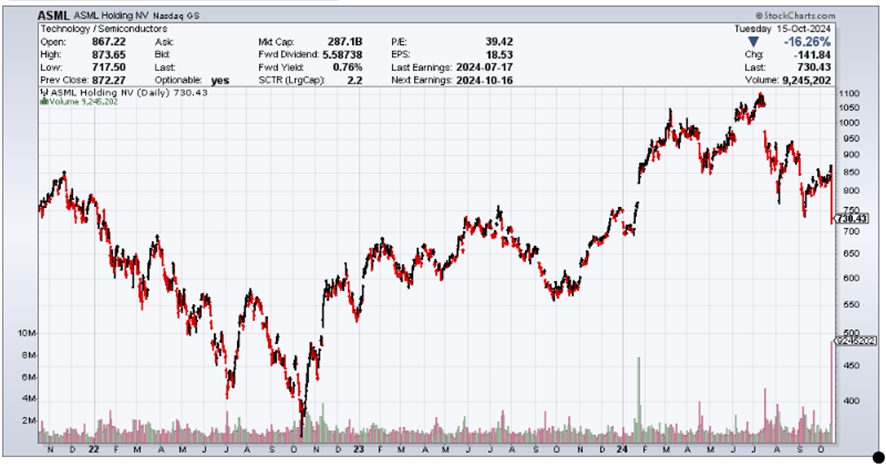Click the 24 year marker on the time axis
The height and width of the screenshot is (468, 886).
coord(622,449)
